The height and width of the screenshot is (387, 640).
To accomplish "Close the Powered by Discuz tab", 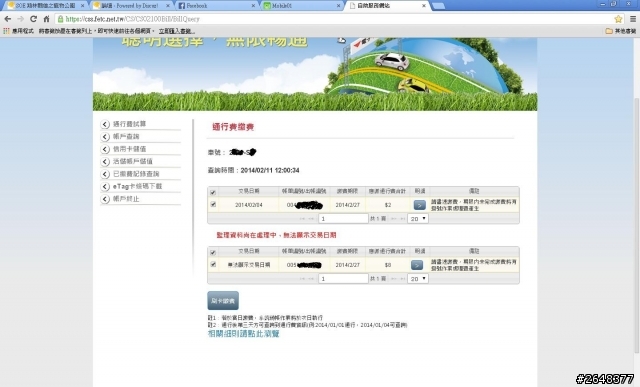I will (x=168, y=6).
